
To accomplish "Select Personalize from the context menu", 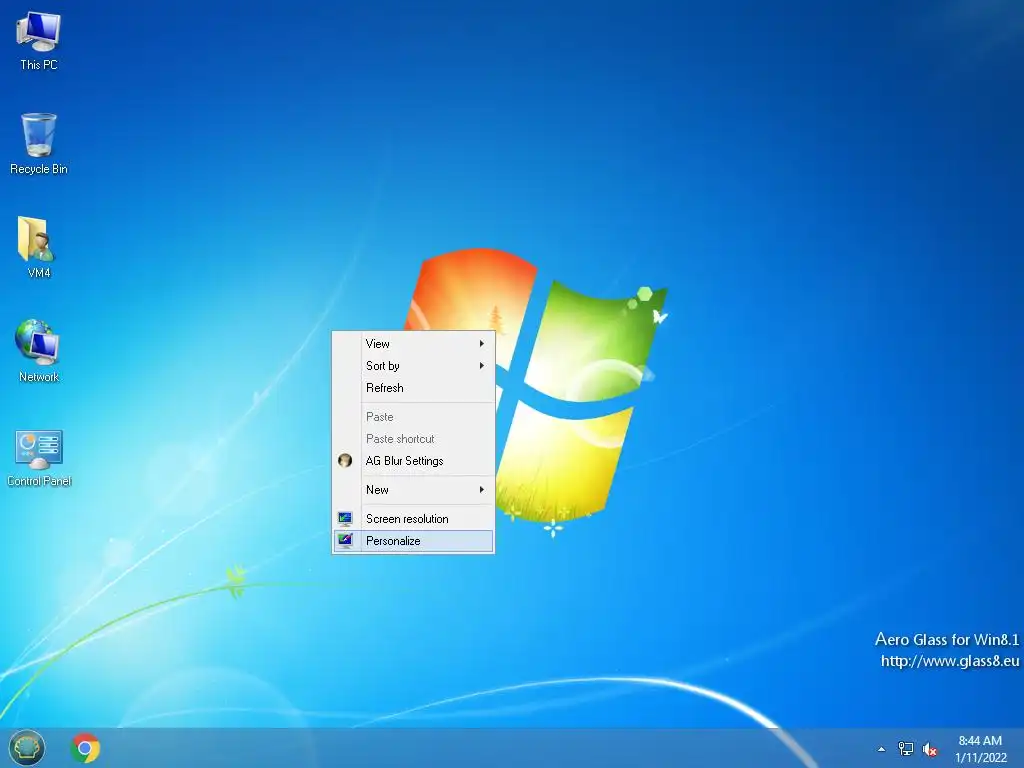I will (413, 541).
